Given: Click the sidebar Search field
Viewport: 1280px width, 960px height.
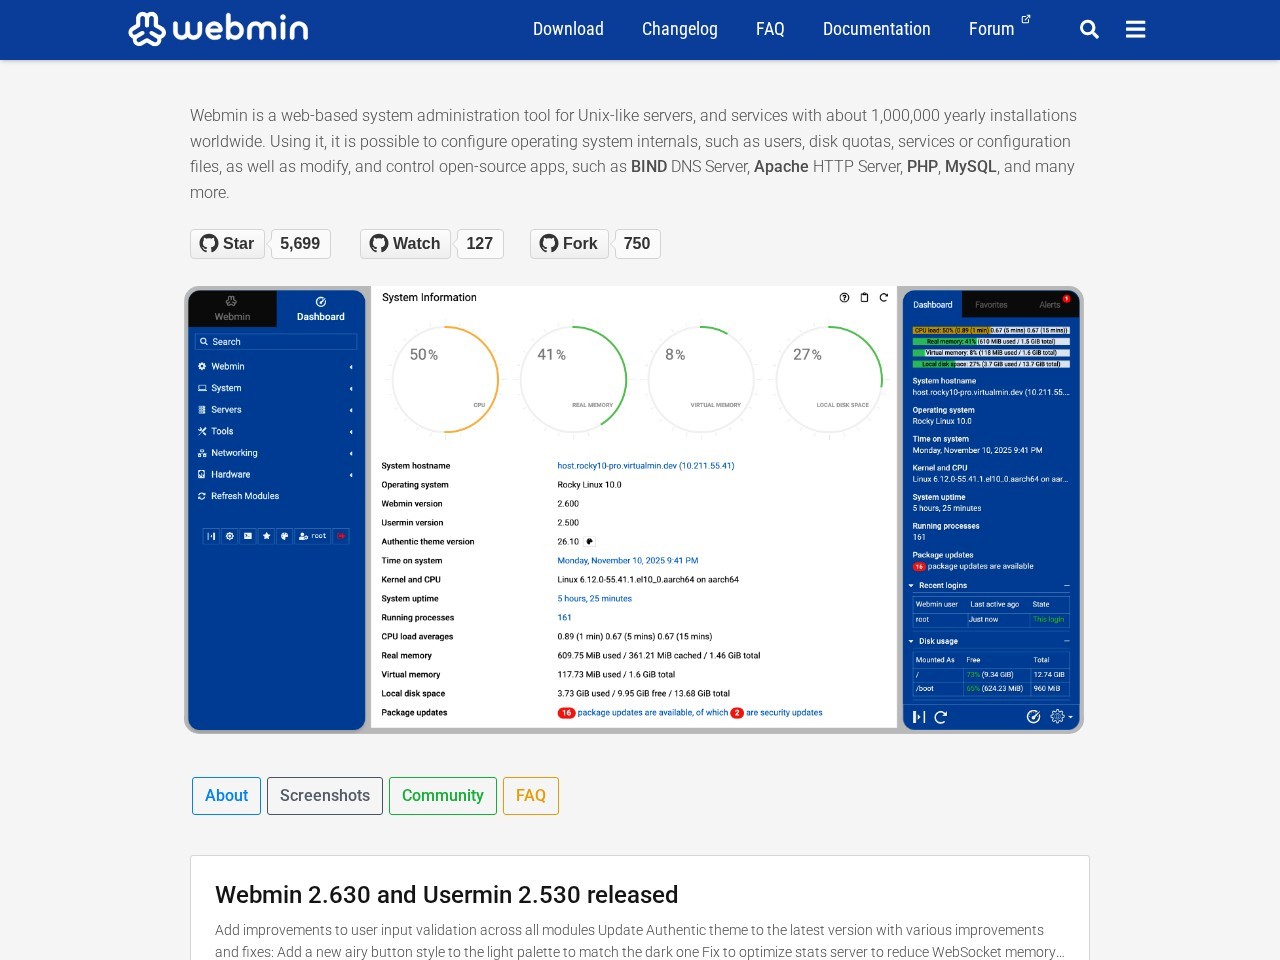Looking at the screenshot, I should pyautogui.click(x=275, y=341).
